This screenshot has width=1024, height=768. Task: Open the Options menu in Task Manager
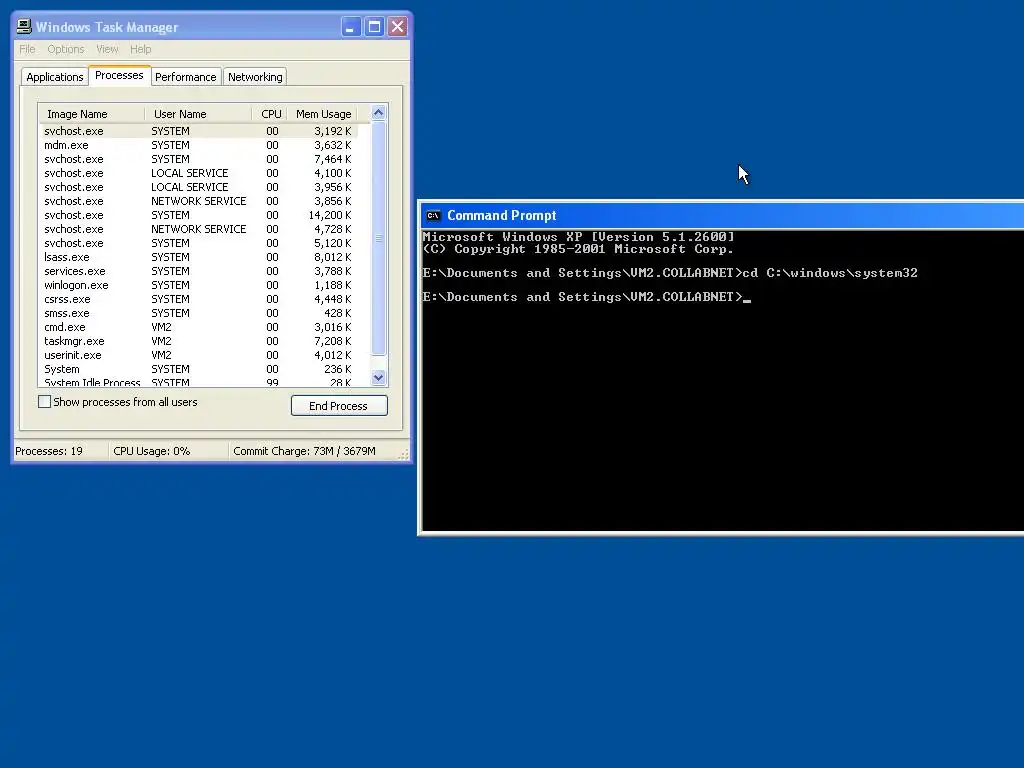click(65, 49)
